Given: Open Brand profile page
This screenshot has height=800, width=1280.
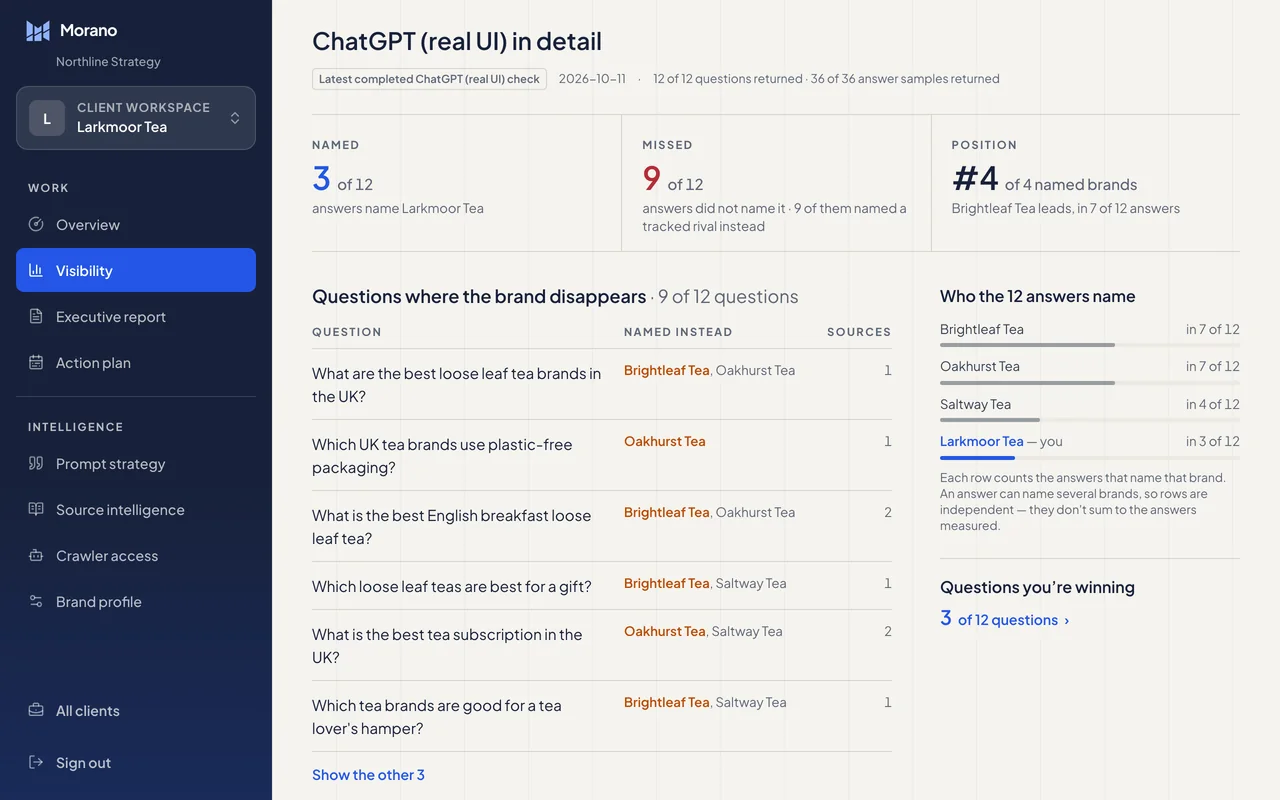Looking at the screenshot, I should pos(136,601).
